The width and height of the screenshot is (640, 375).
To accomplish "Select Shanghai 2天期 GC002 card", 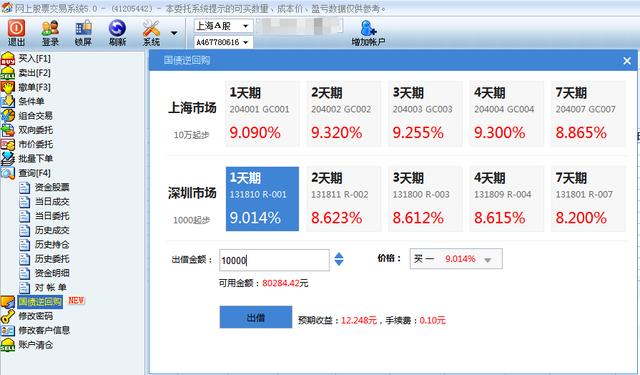I will click(344, 113).
